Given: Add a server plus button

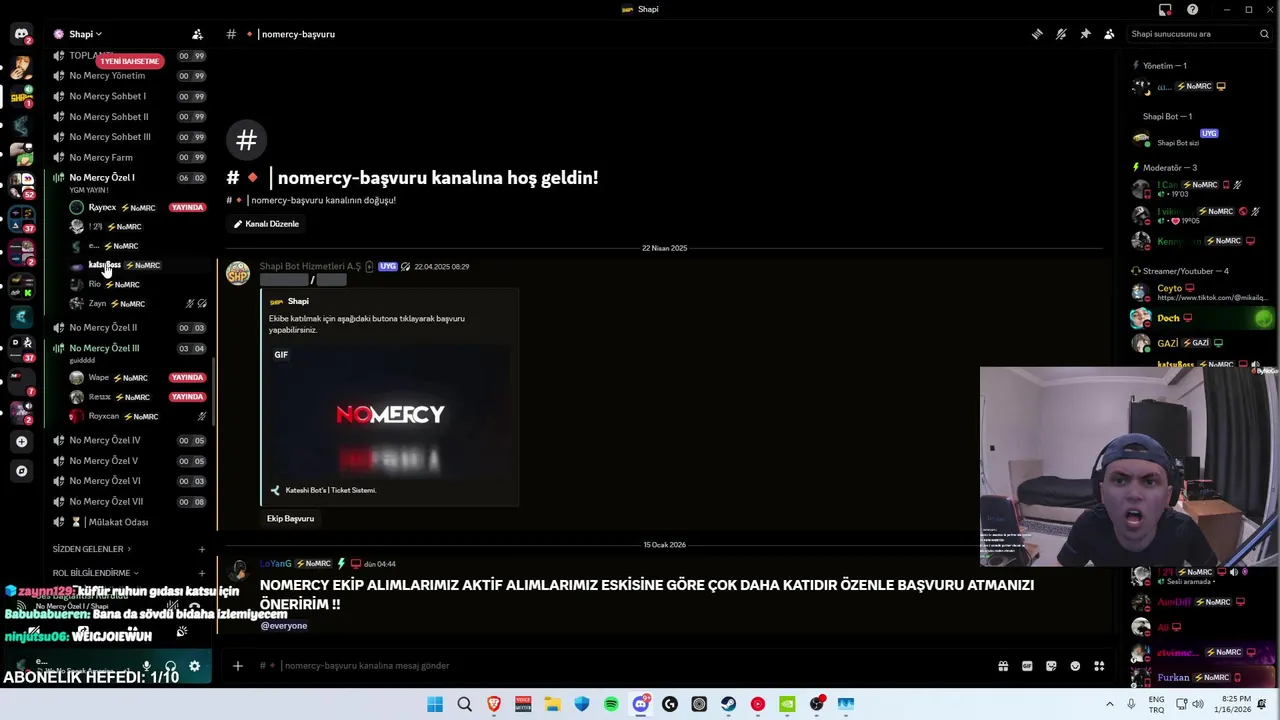Looking at the screenshot, I should pos(21,441).
